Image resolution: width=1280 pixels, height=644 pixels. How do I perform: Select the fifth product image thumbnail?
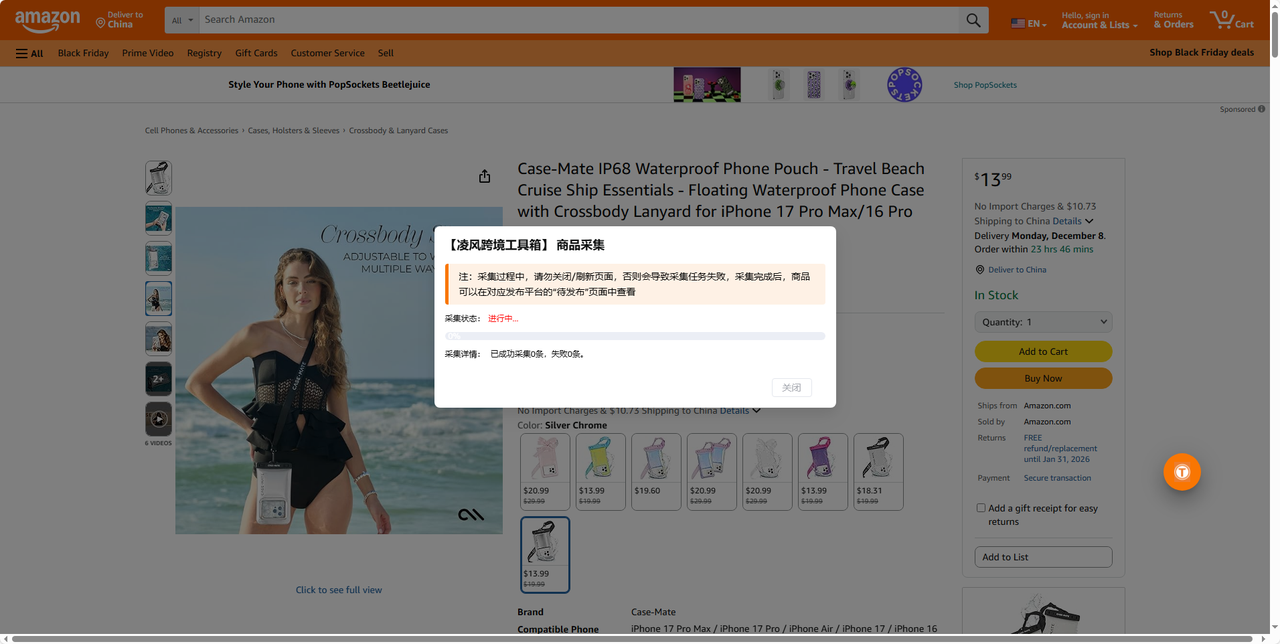coord(158,338)
